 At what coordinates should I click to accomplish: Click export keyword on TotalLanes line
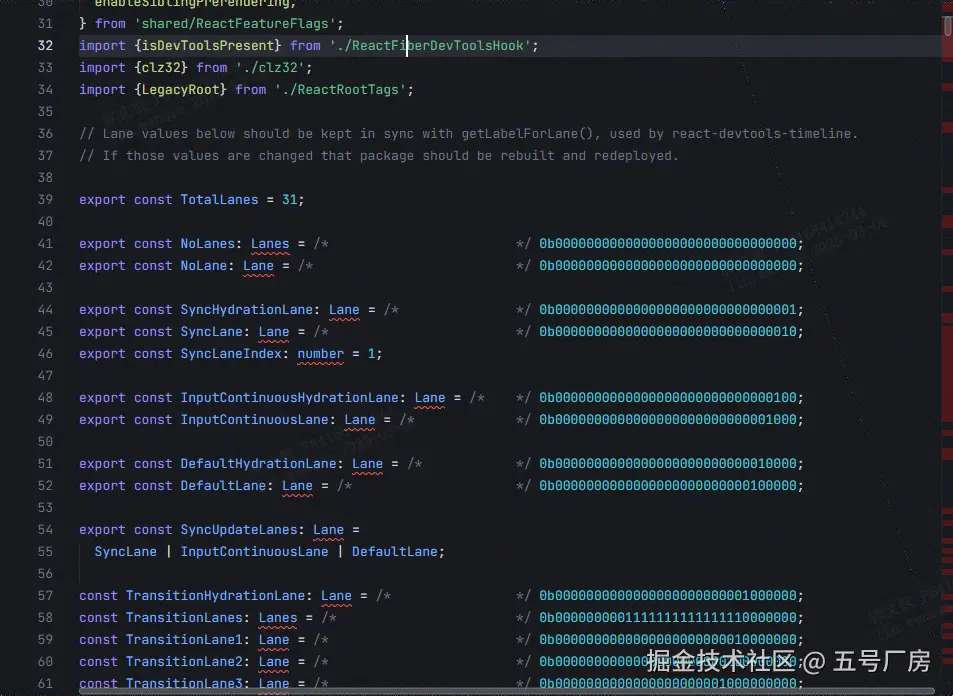pos(102,199)
